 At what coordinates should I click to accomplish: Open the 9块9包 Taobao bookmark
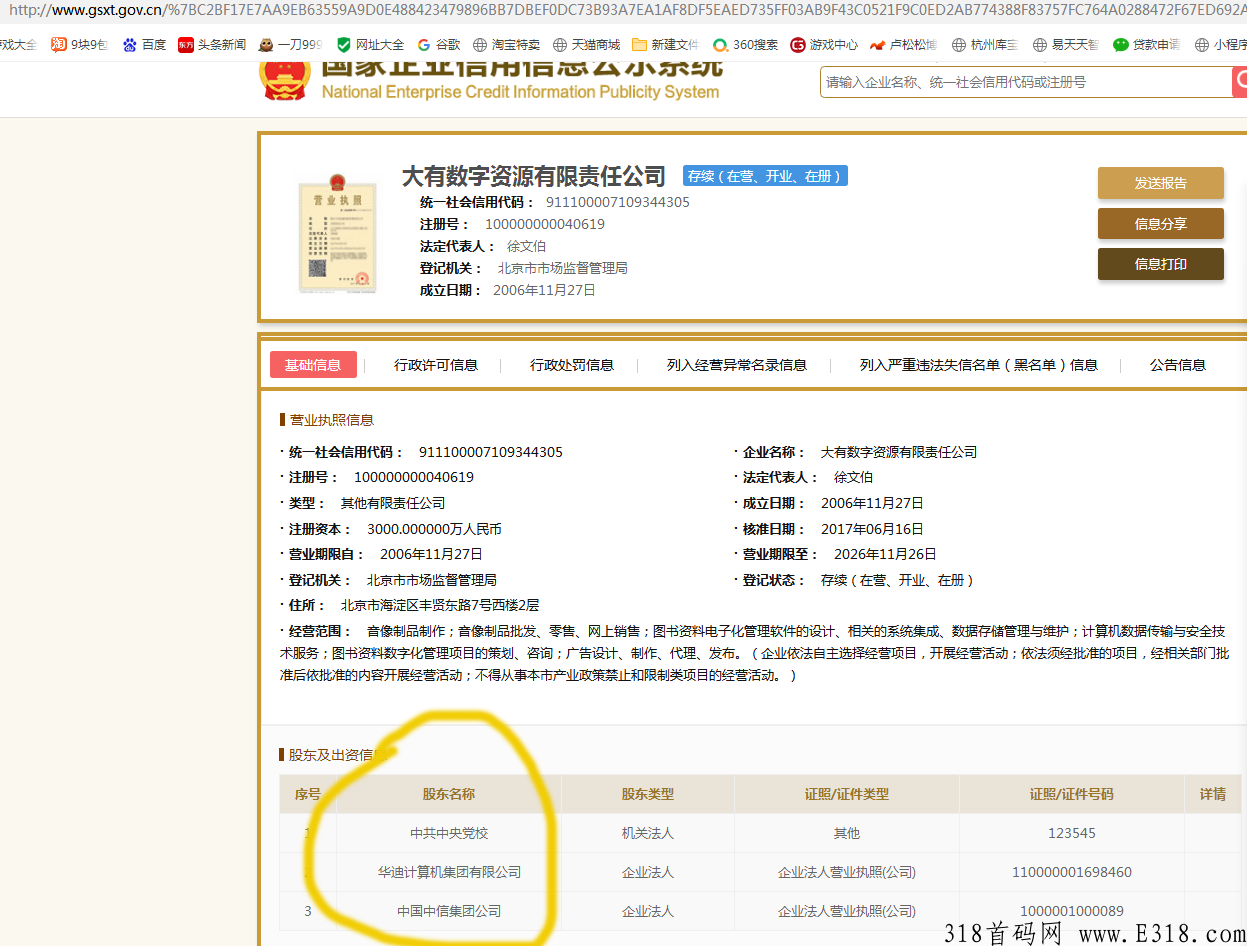79,45
